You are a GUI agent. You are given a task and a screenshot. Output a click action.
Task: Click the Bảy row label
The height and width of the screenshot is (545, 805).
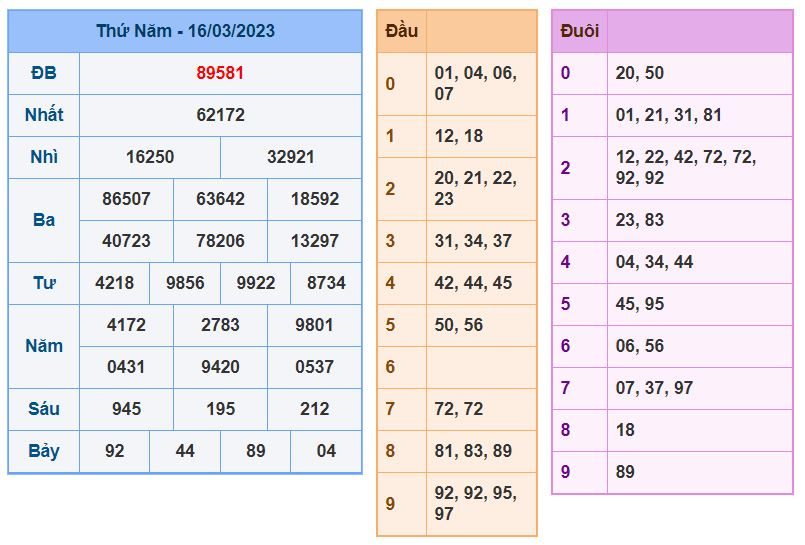pyautogui.click(x=44, y=452)
